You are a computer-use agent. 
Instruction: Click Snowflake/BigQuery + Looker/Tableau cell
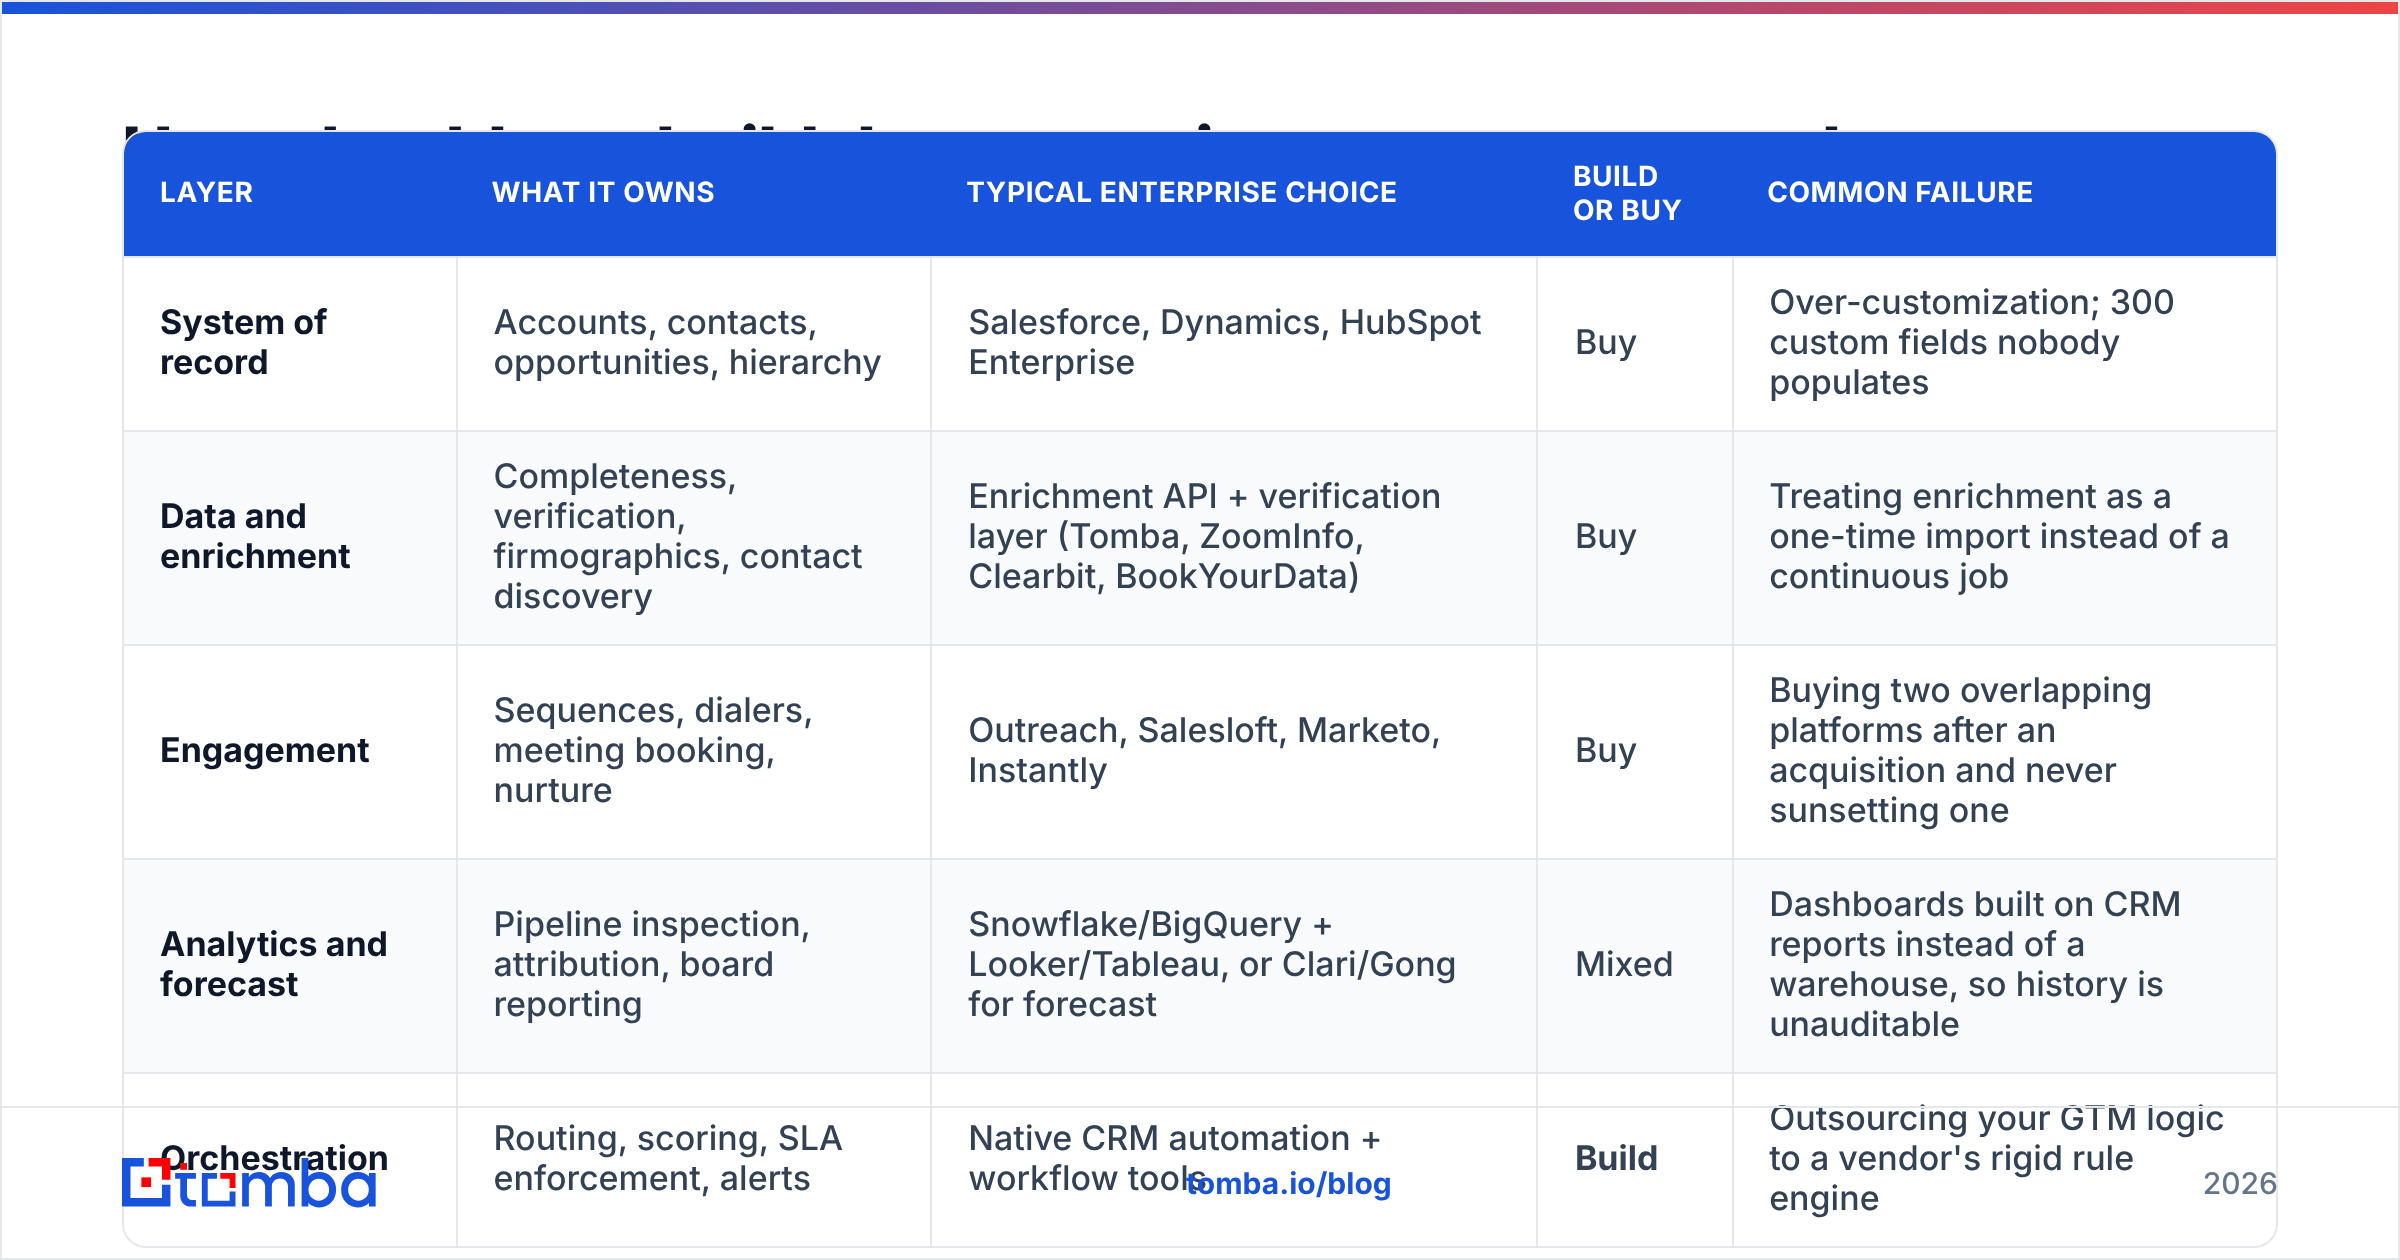1234,965
